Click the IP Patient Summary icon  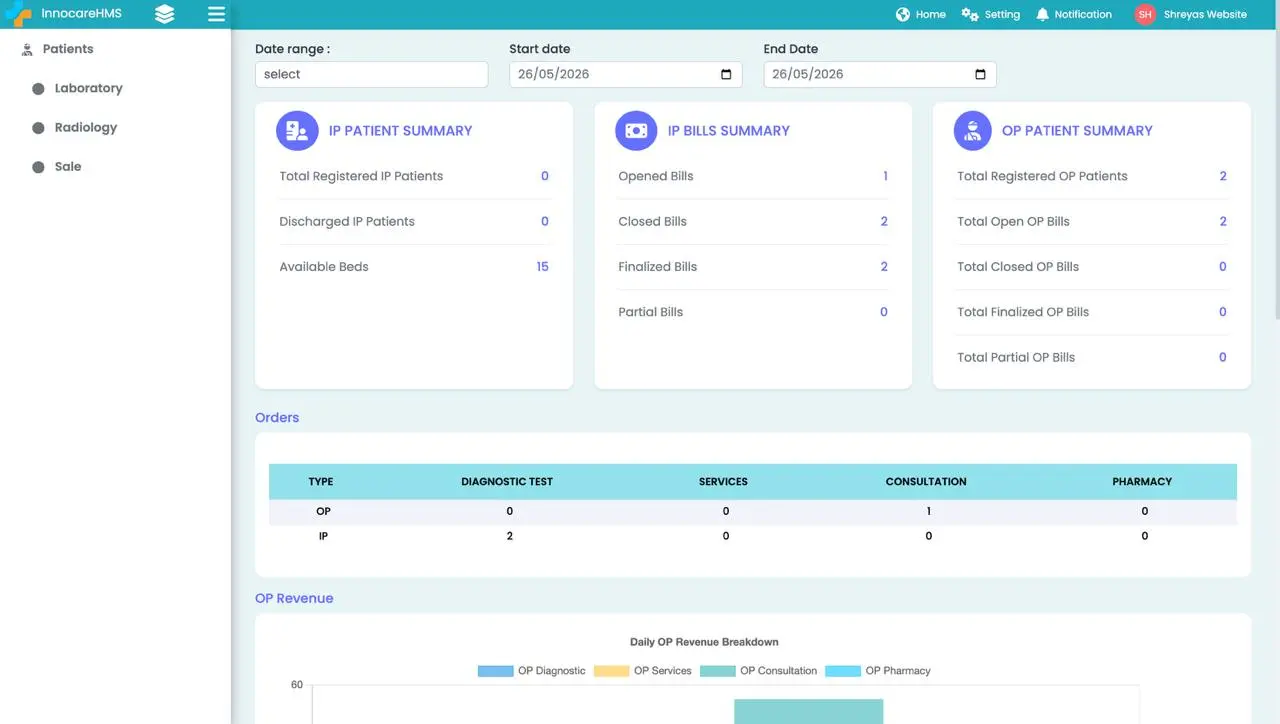point(297,130)
